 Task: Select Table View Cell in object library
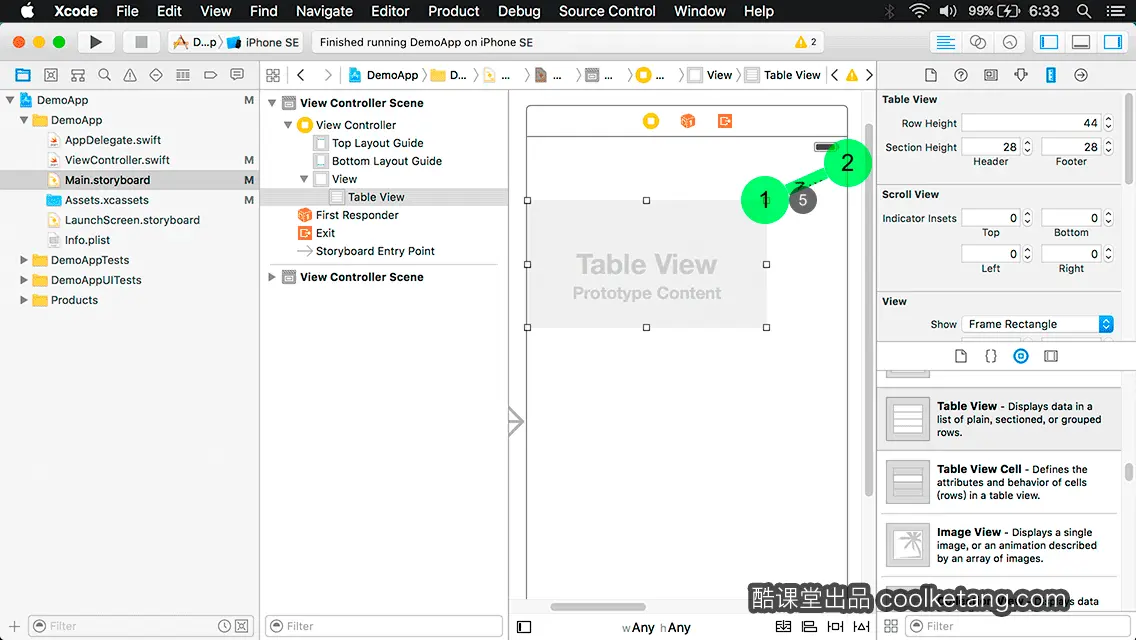(x=1000, y=482)
